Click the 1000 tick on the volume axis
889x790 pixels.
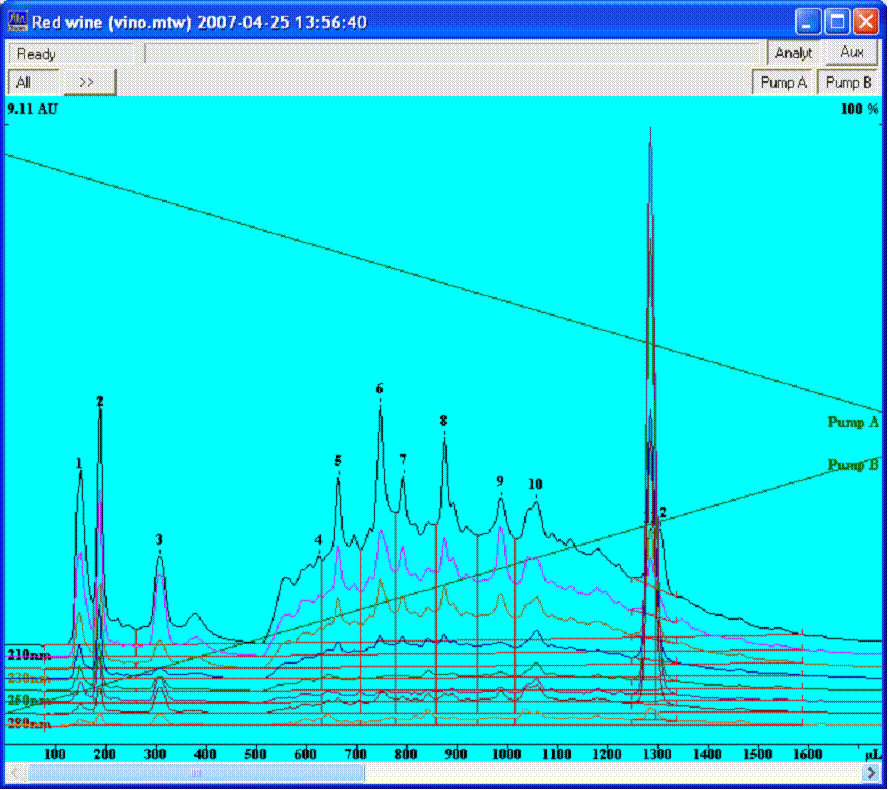click(506, 754)
